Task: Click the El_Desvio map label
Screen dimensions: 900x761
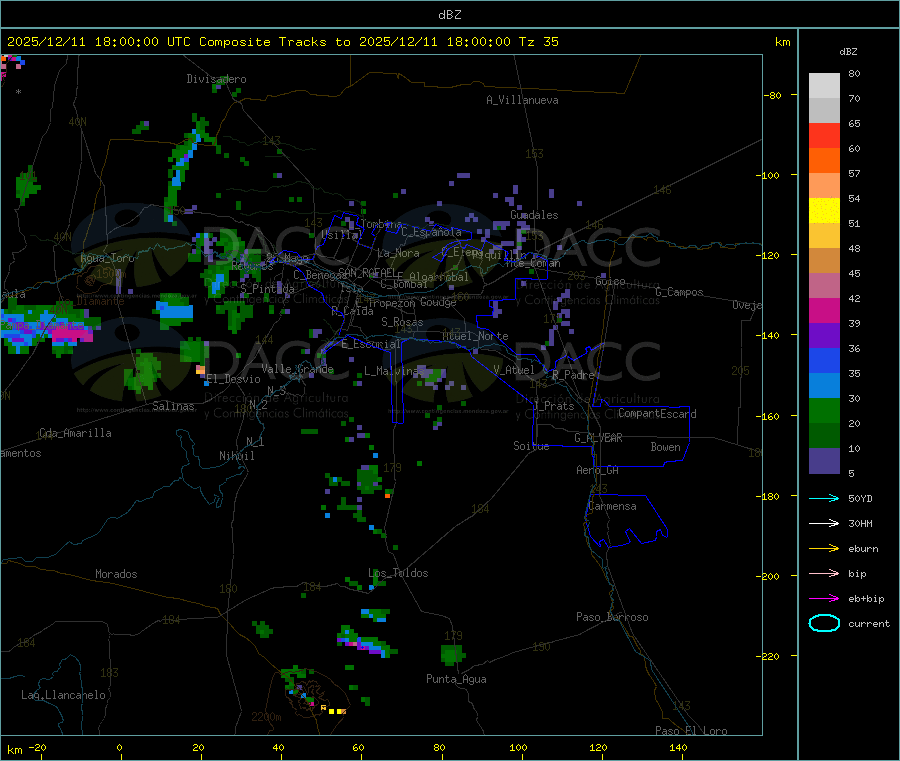Action: tap(234, 379)
